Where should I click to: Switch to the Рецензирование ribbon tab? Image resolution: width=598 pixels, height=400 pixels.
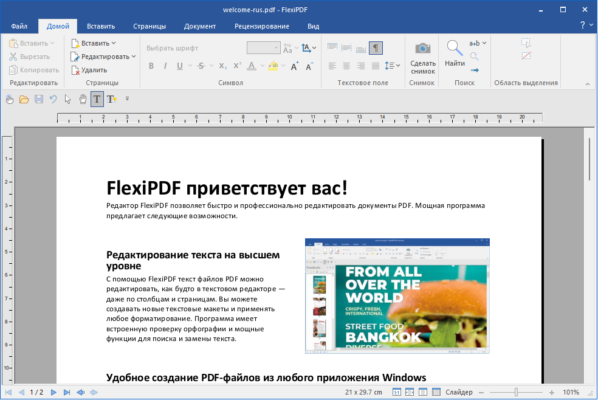pyautogui.click(x=262, y=26)
